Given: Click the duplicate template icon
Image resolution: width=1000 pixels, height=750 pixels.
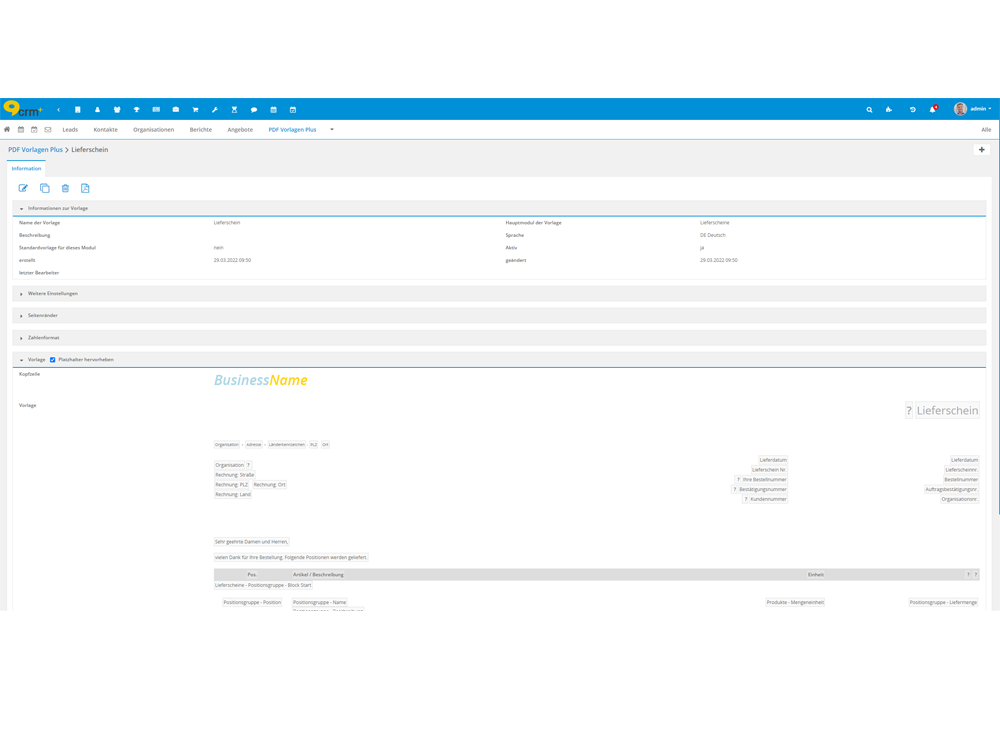Looking at the screenshot, I should [44, 188].
